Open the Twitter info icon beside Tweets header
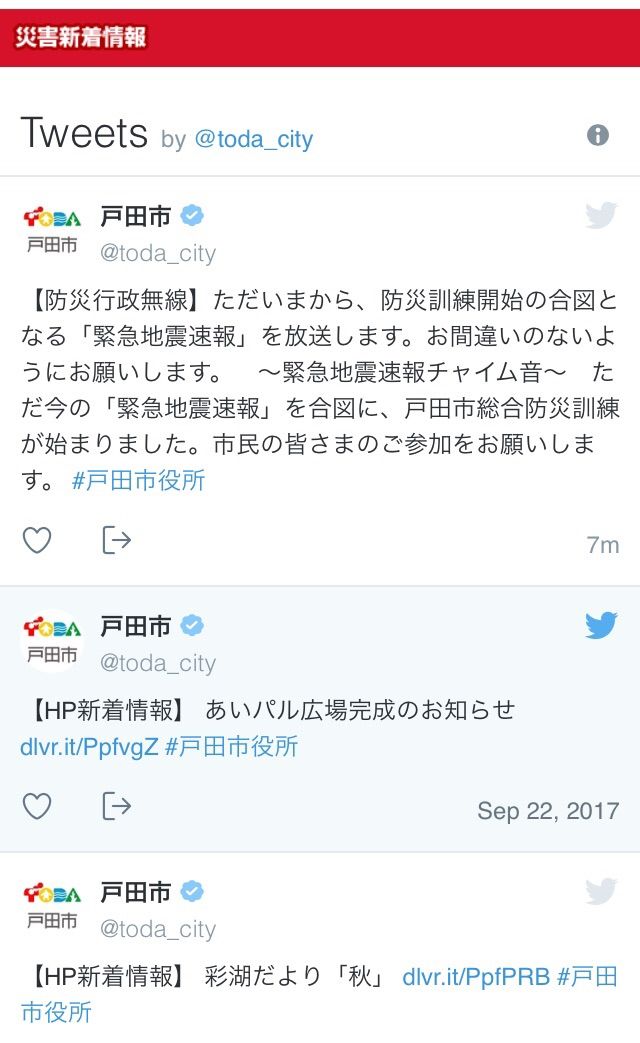 point(597,135)
